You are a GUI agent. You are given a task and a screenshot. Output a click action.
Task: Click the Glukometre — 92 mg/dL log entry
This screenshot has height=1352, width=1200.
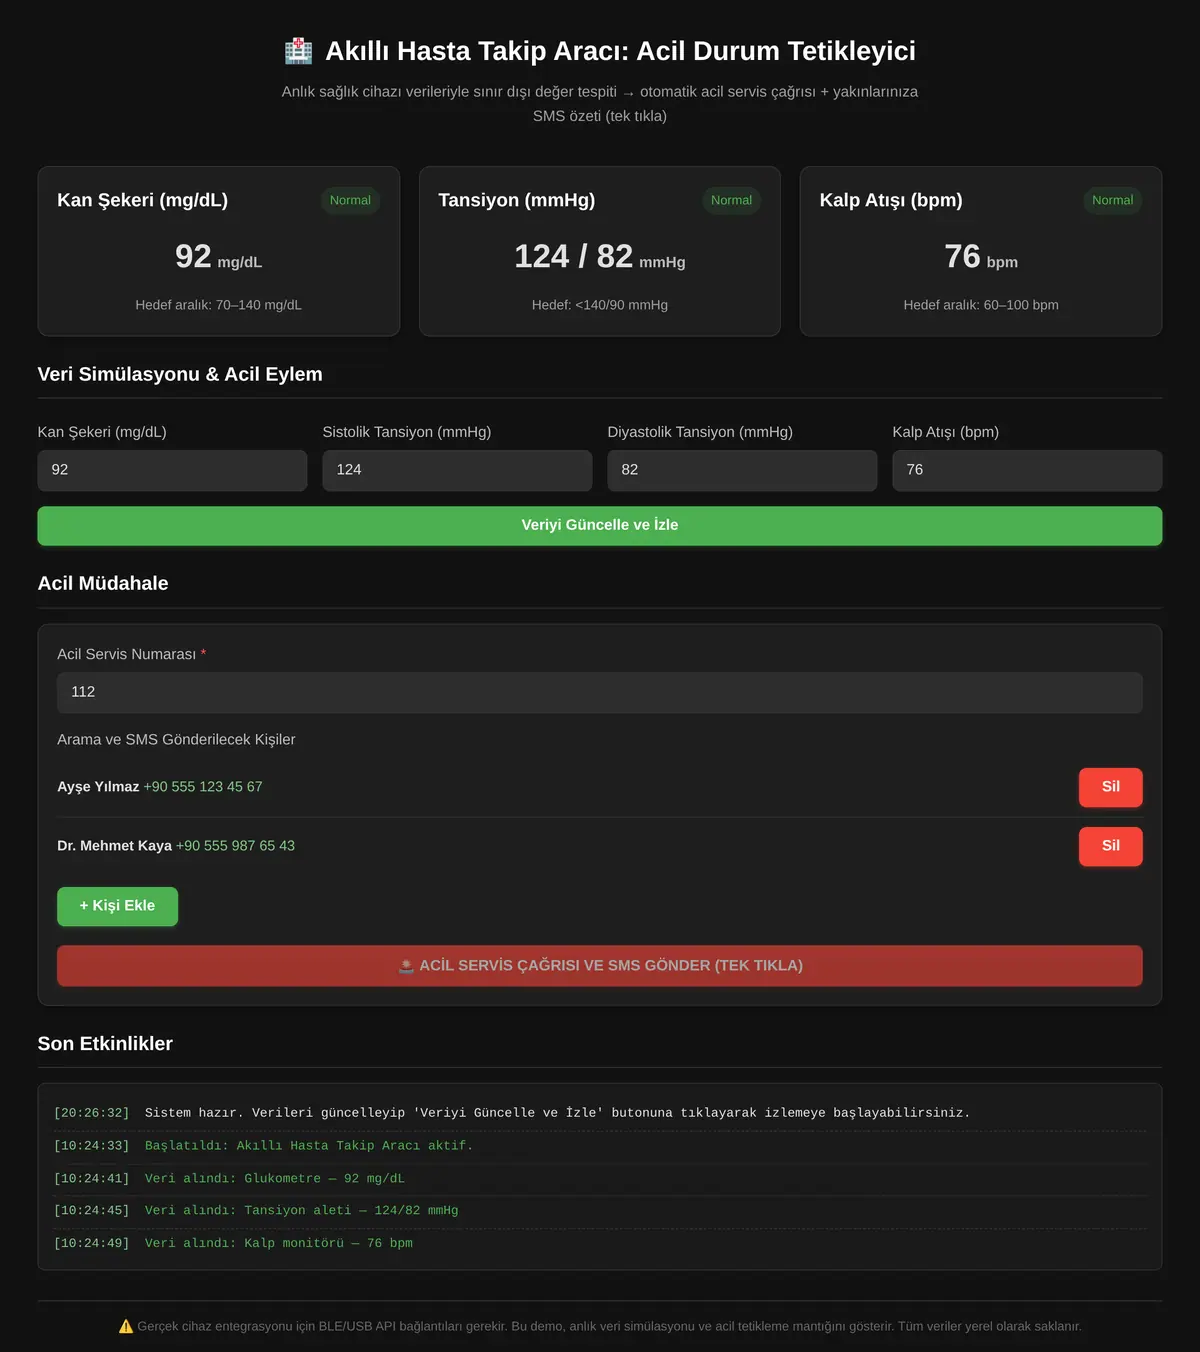click(600, 1179)
